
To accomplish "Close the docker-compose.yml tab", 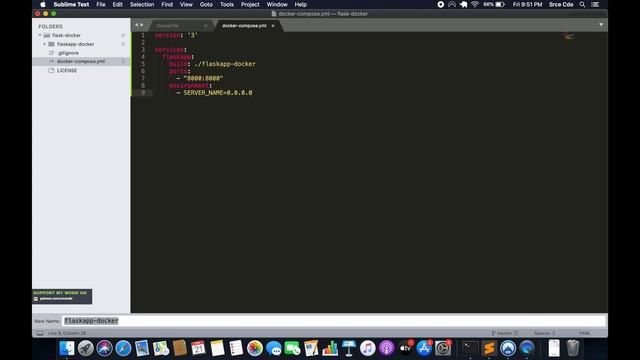I will click(x=273, y=26).
